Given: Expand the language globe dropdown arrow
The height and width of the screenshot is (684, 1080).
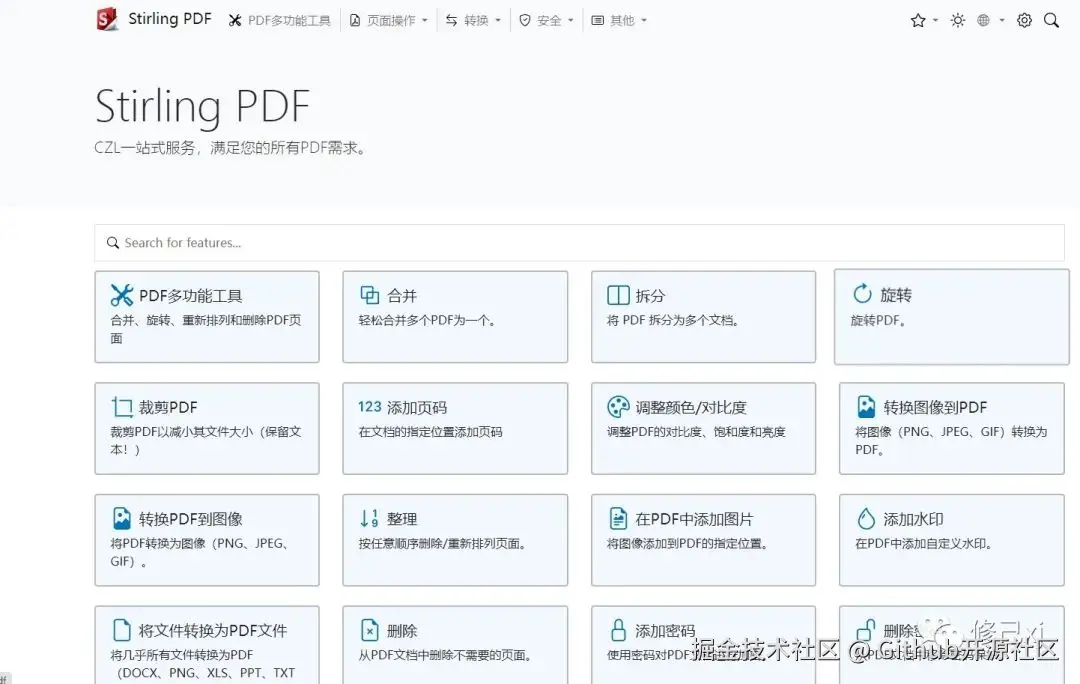Looking at the screenshot, I should coord(1001,21).
